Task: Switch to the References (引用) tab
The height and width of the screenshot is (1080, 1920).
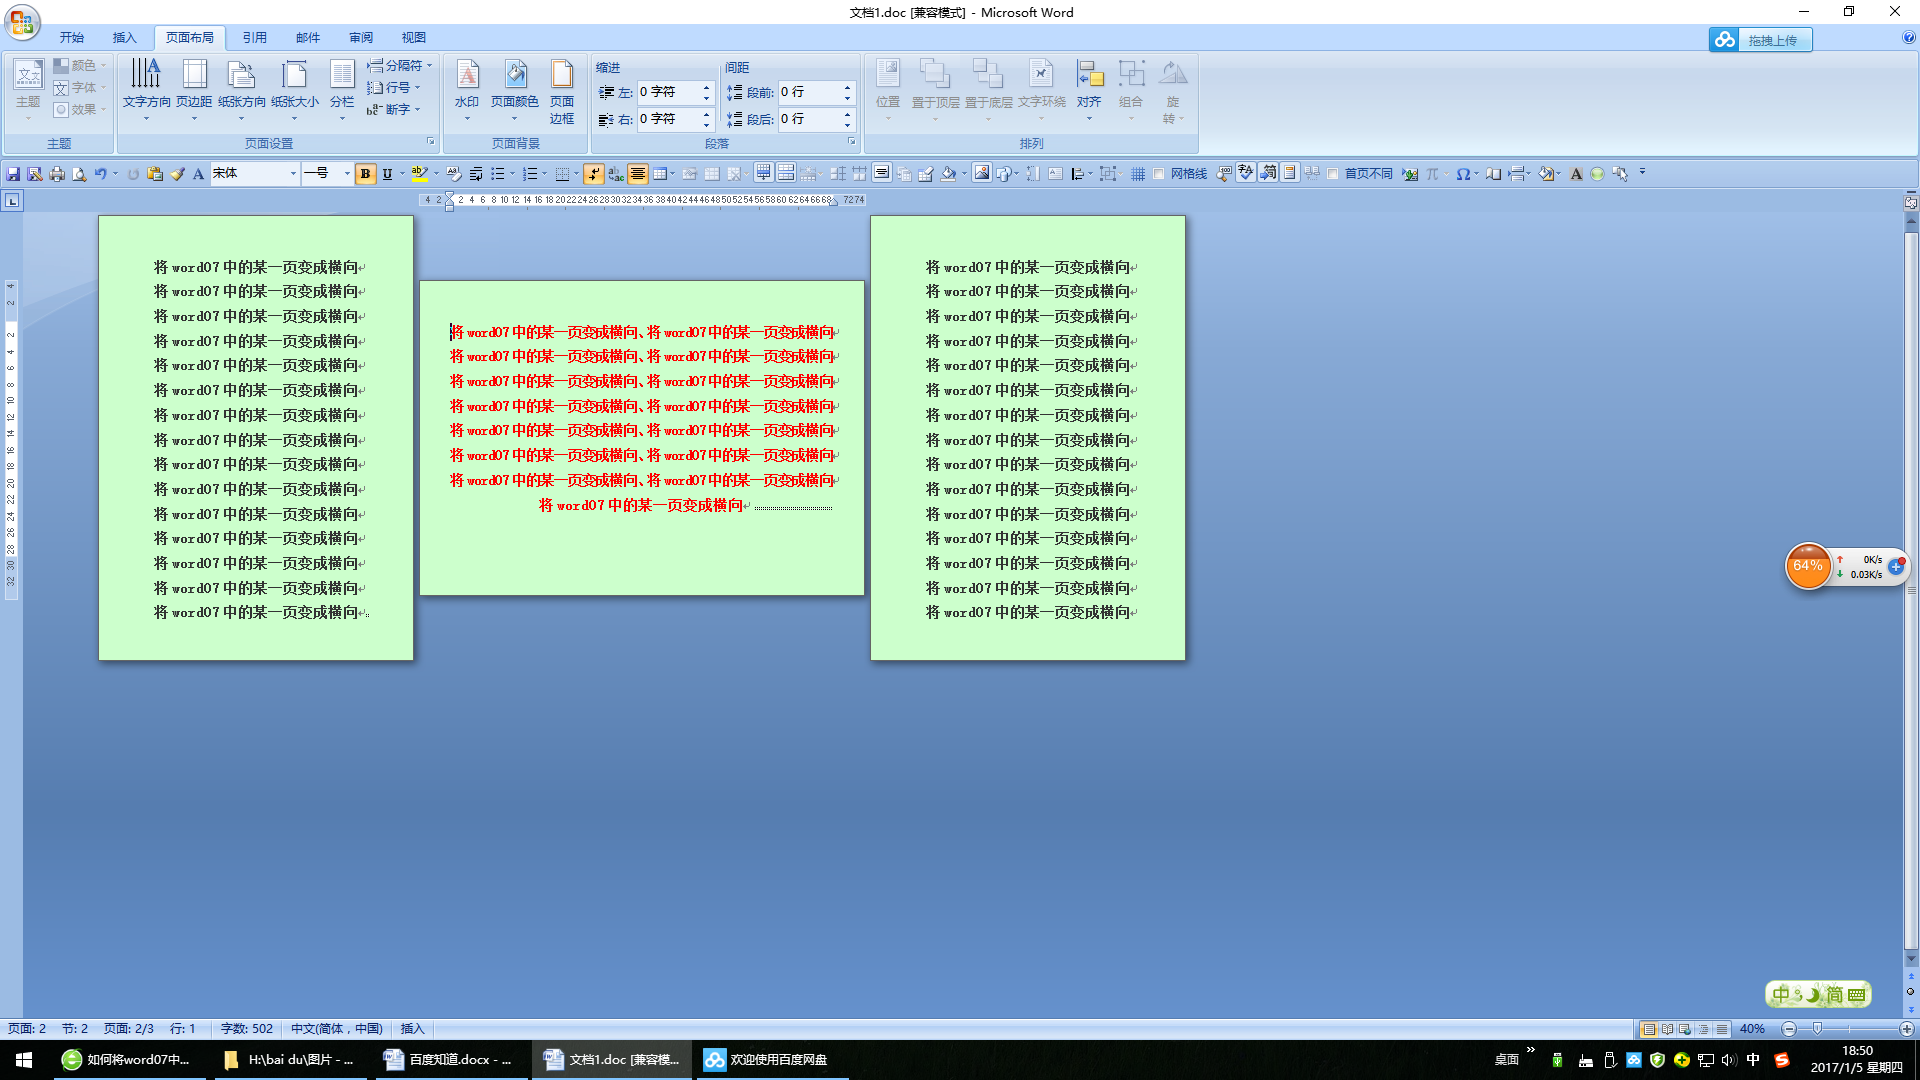Action: 254,38
